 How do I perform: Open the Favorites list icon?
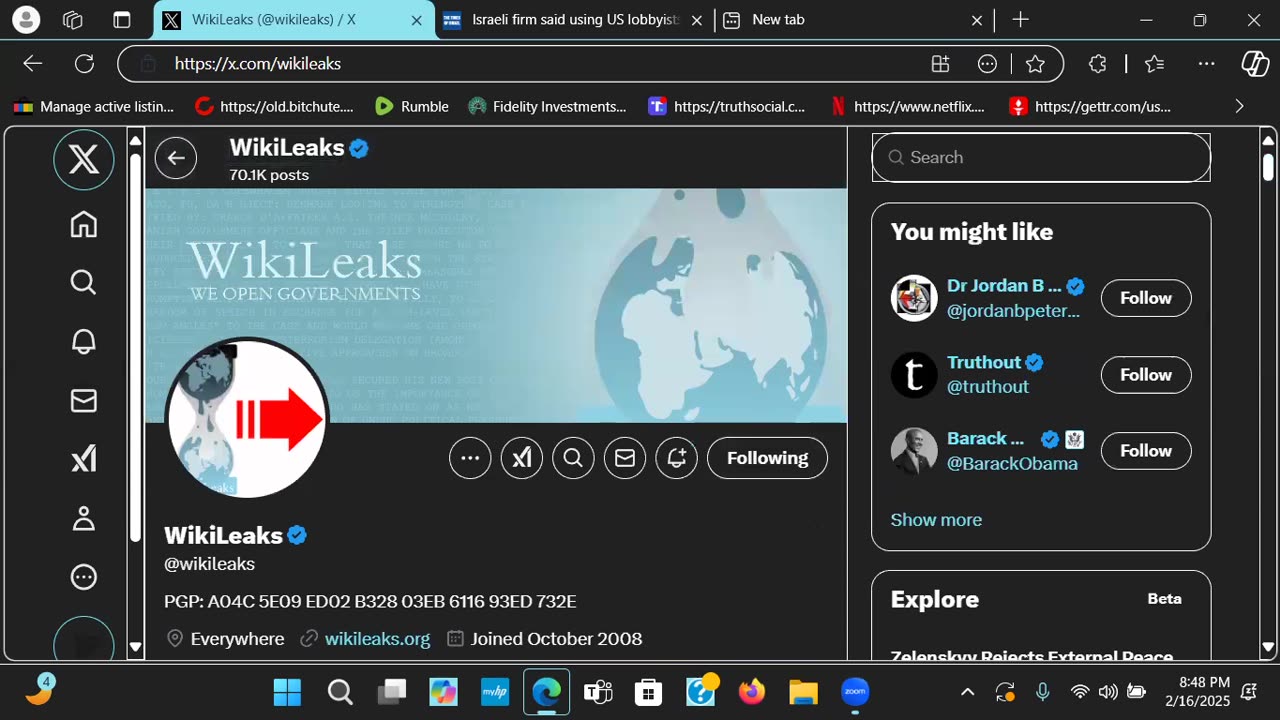1155,64
